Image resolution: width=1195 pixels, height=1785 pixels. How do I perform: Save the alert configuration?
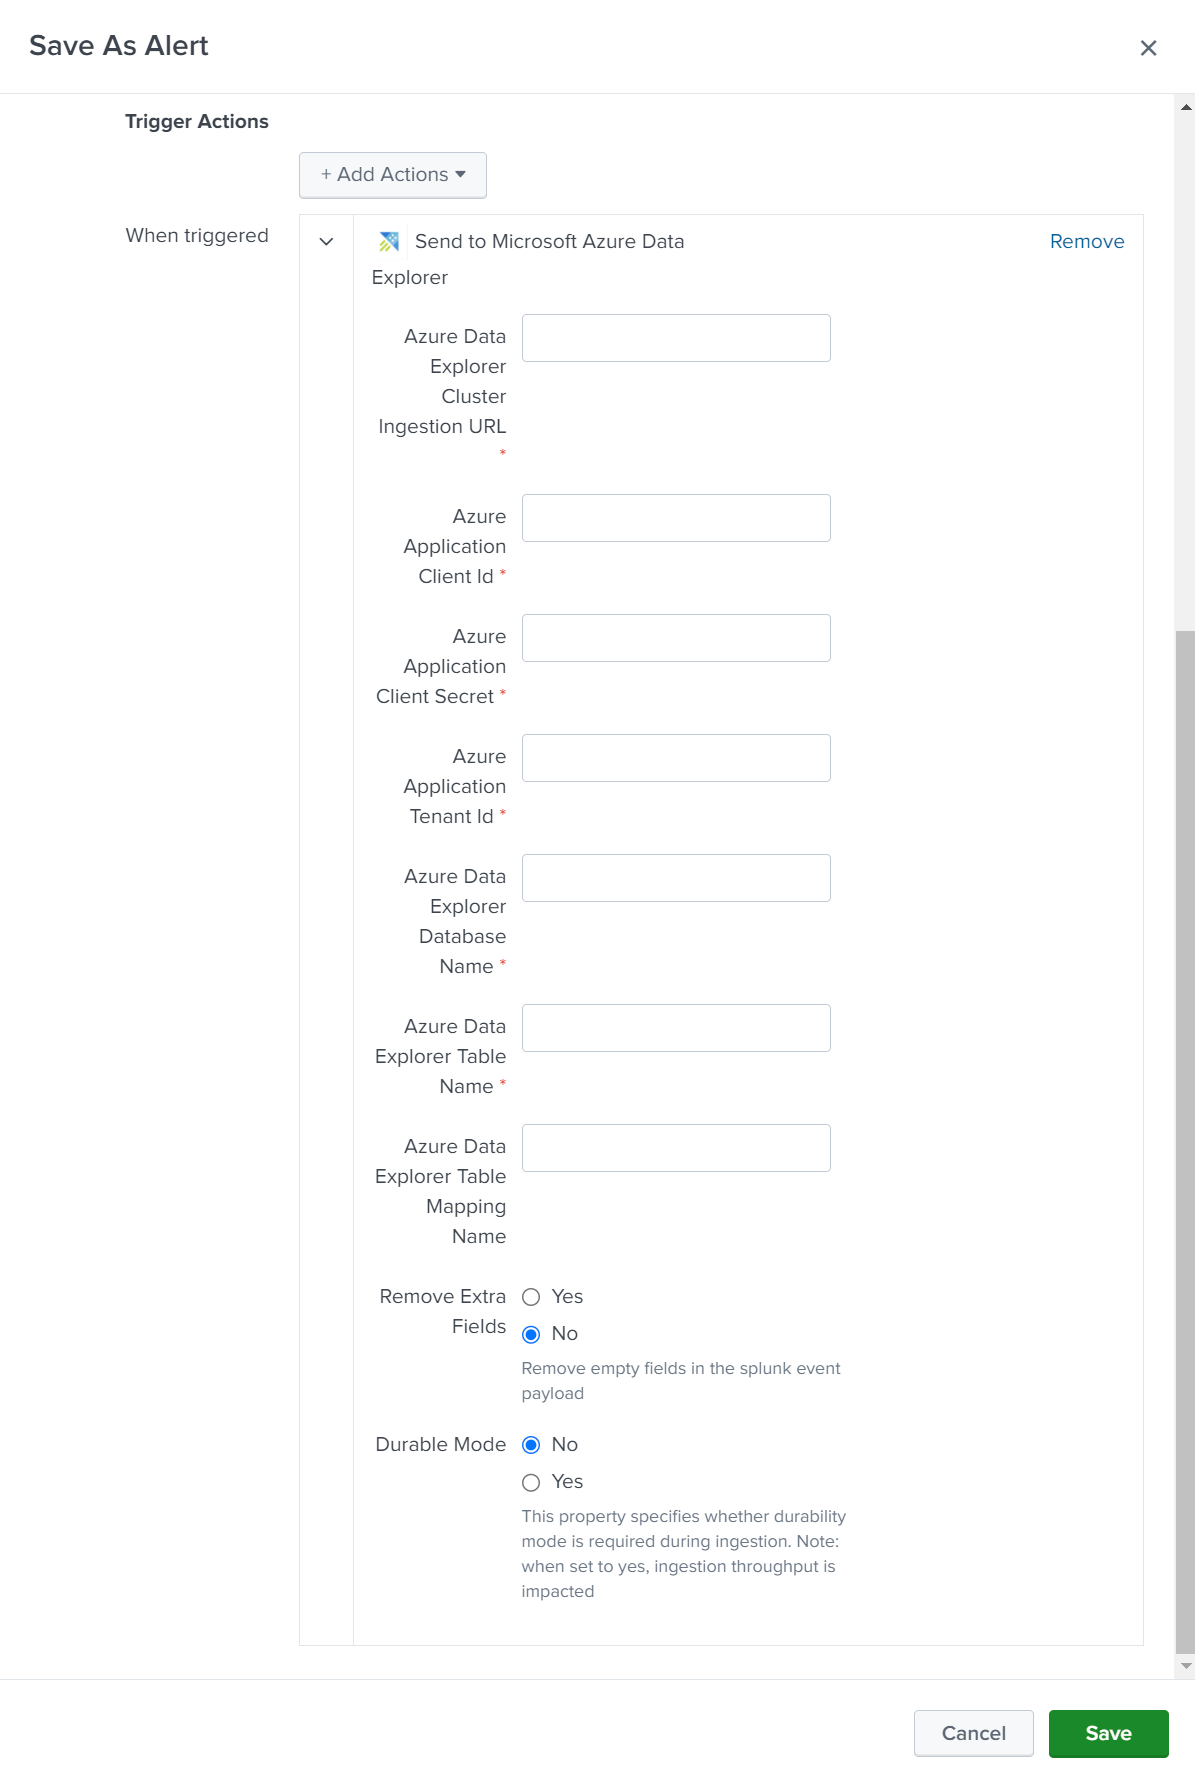click(x=1108, y=1733)
